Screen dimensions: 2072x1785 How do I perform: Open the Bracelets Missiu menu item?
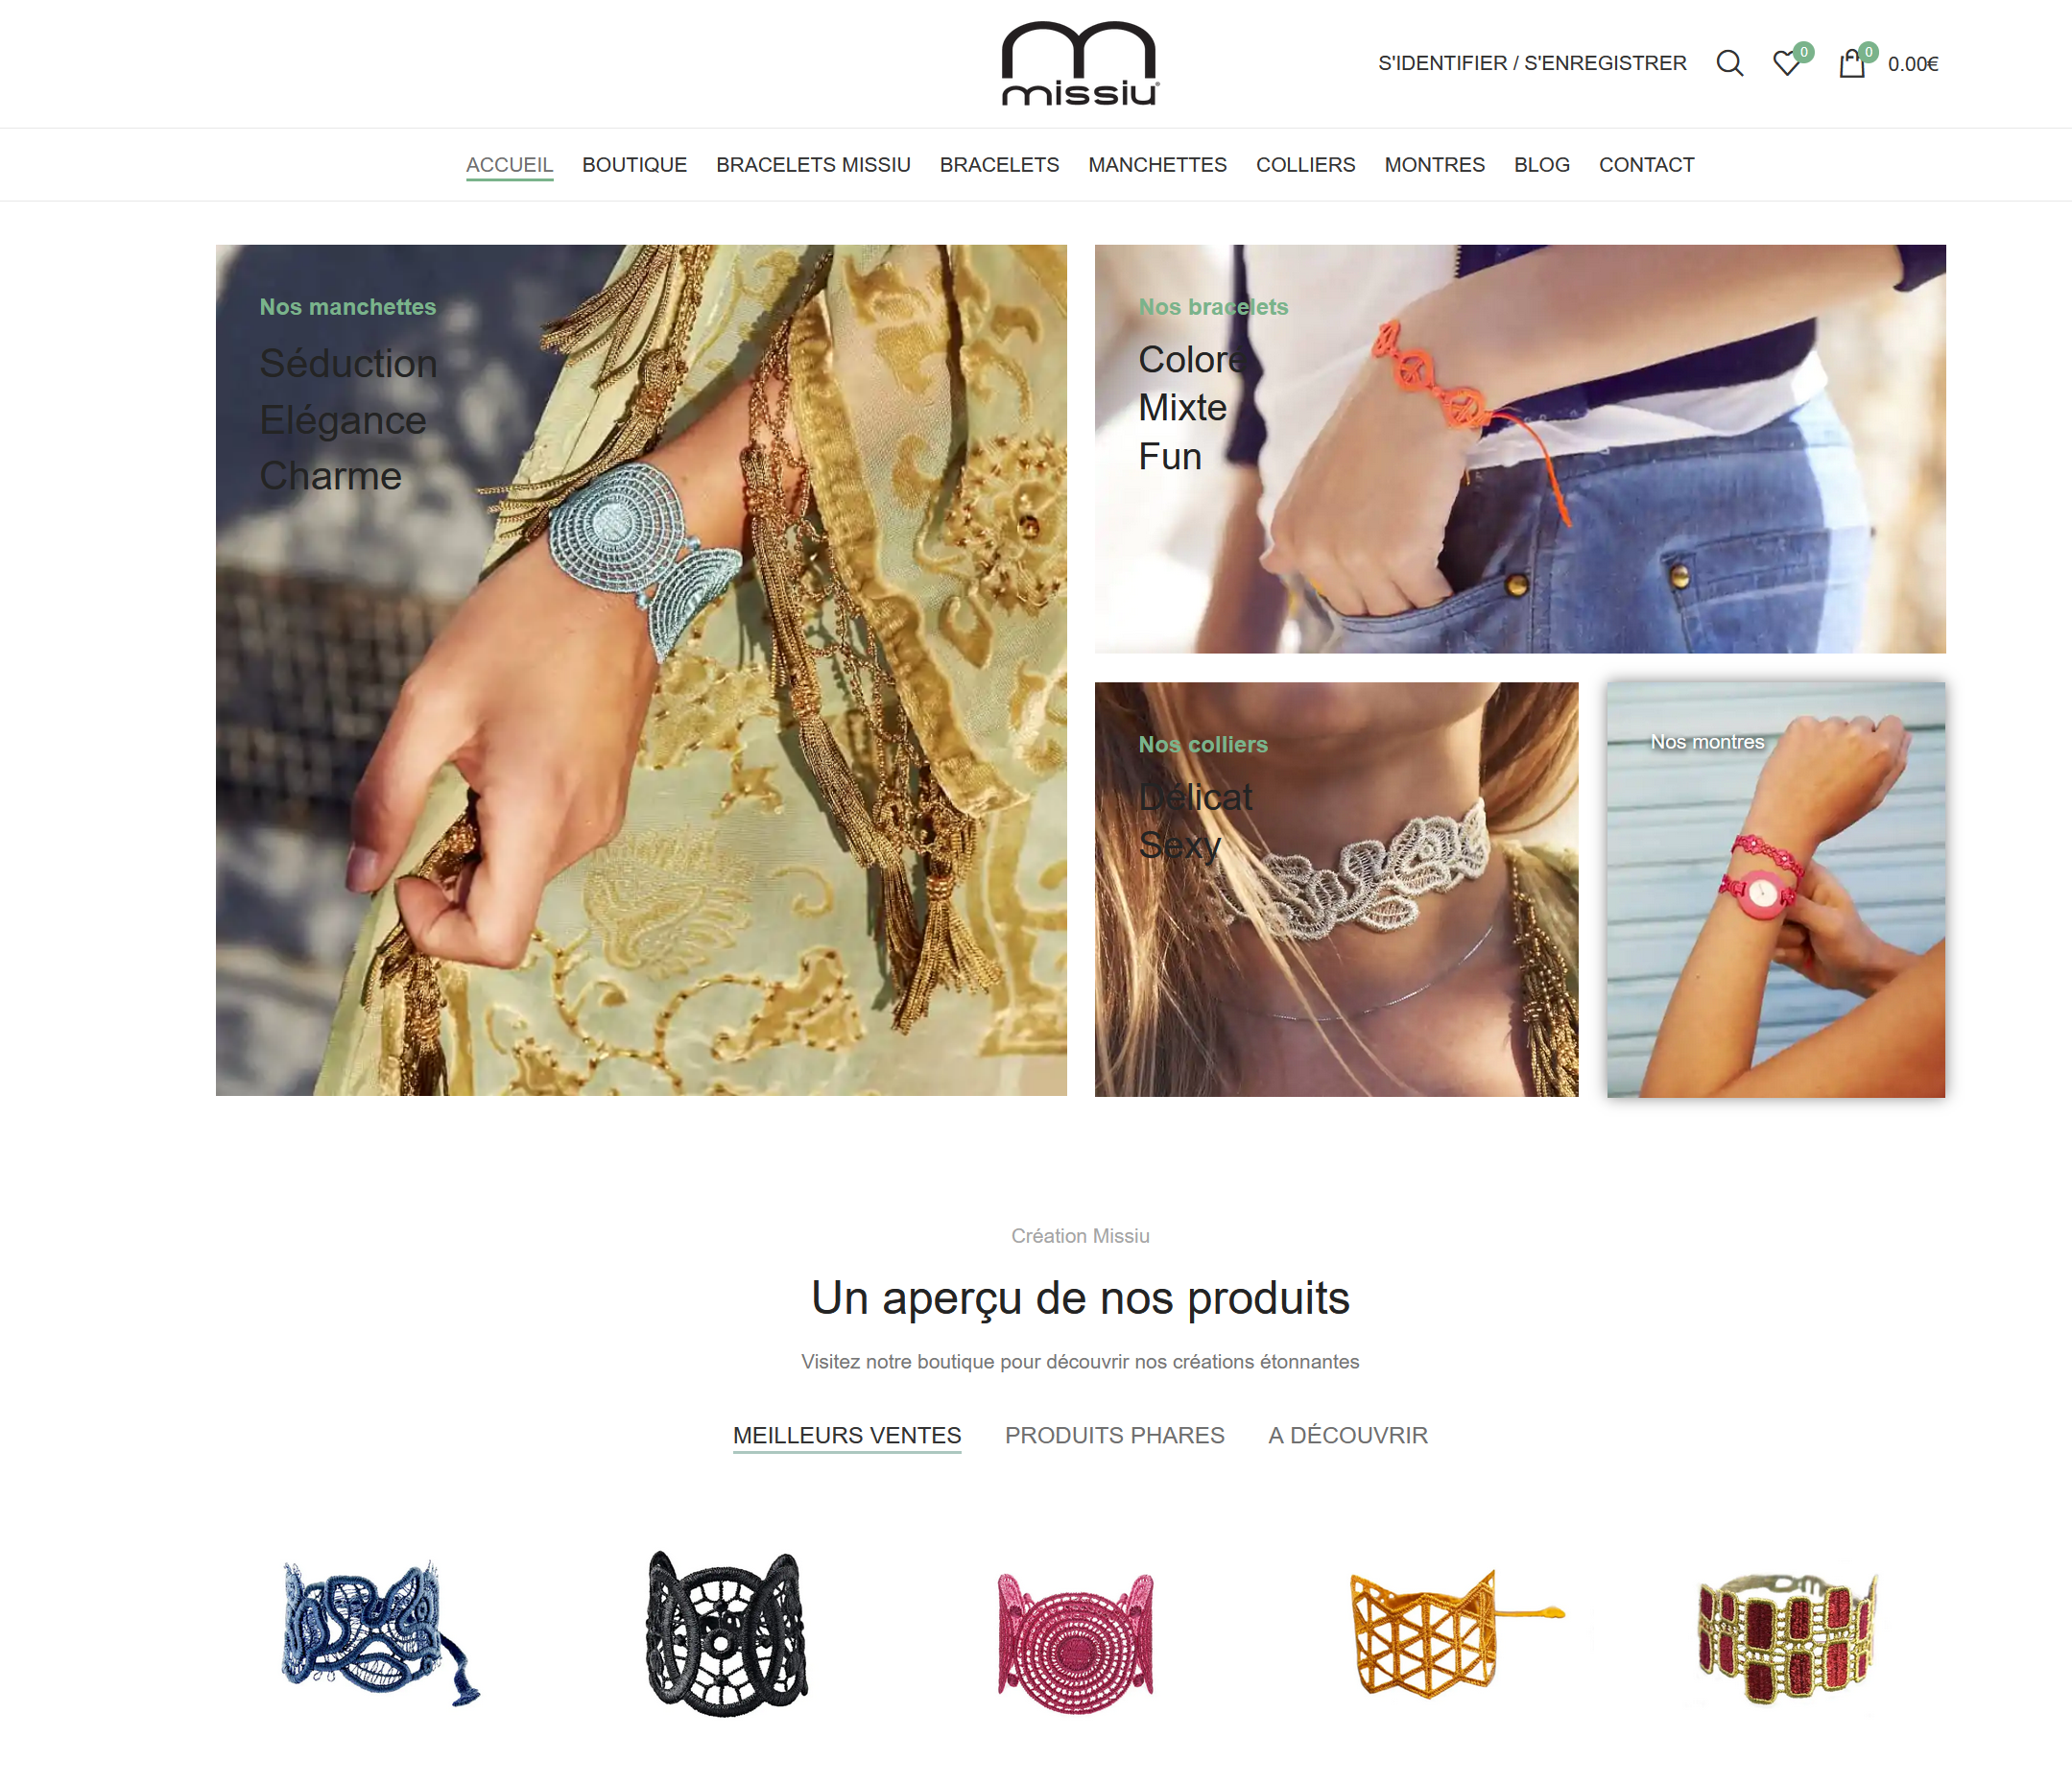[x=813, y=165]
